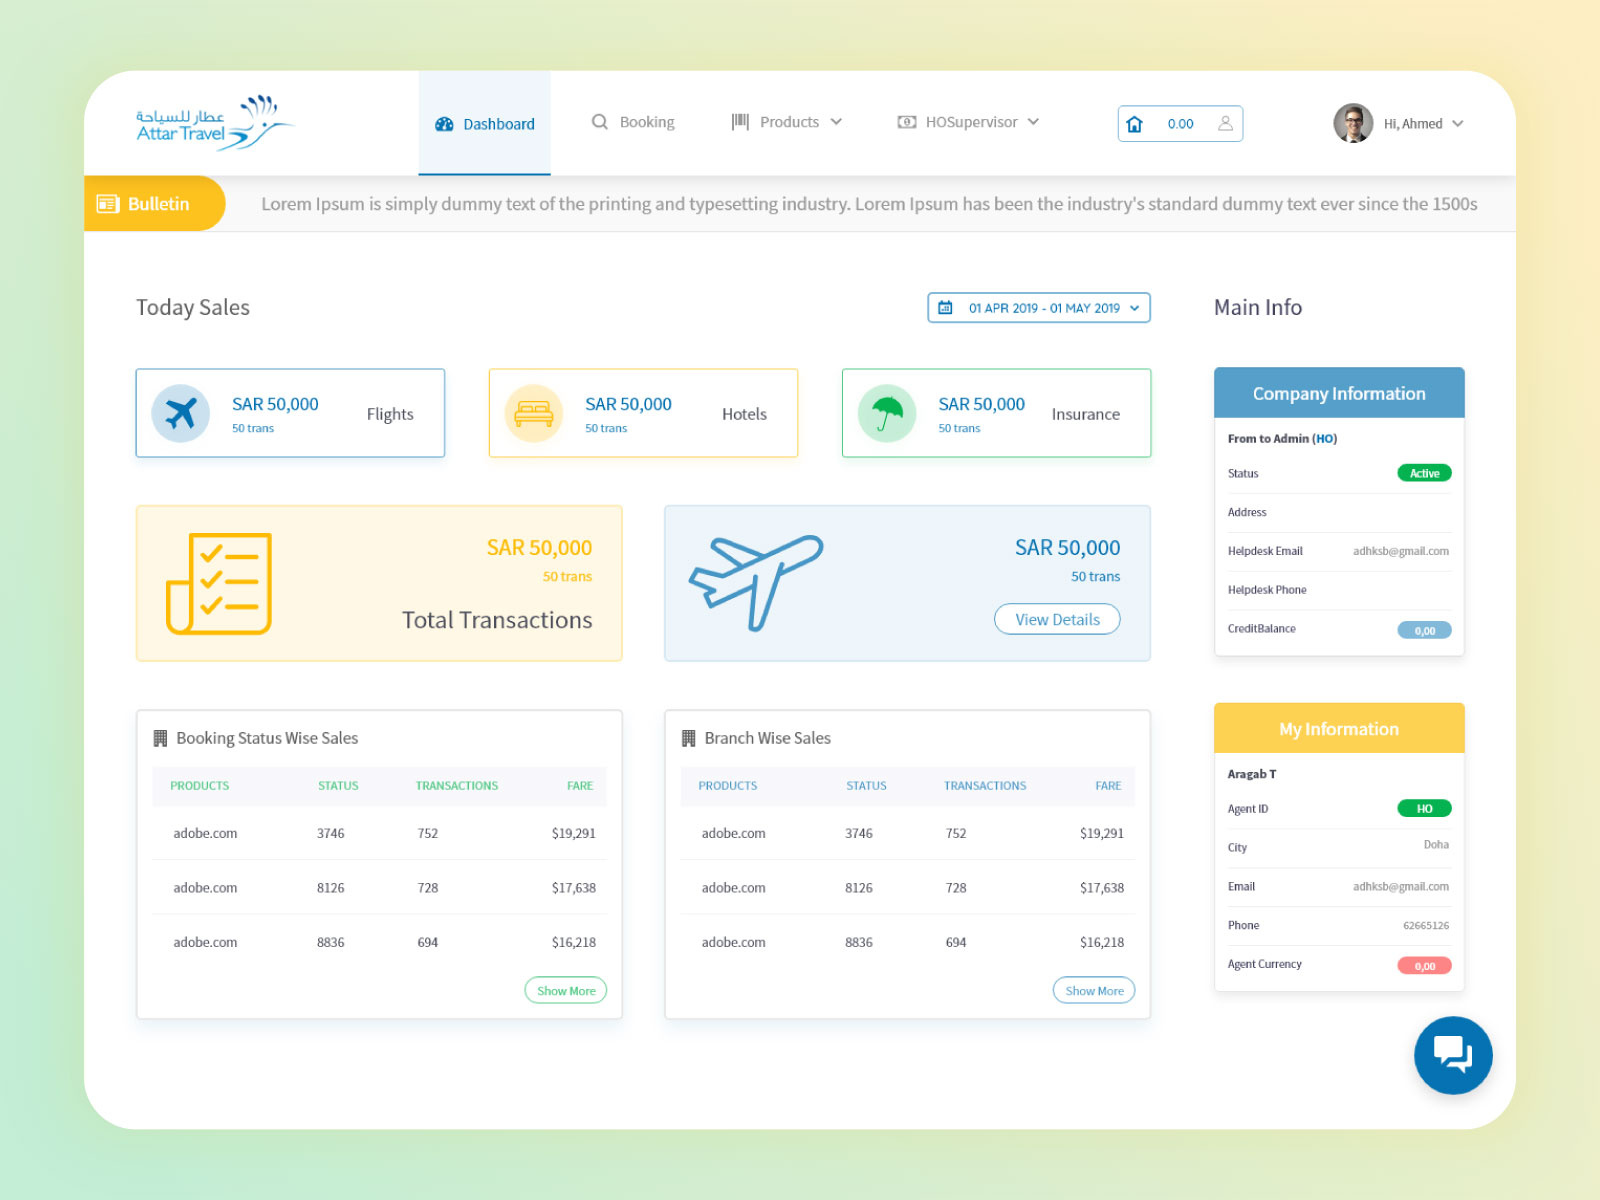Click the home icon in the balance widget
The width and height of the screenshot is (1600, 1200).
1135,123
